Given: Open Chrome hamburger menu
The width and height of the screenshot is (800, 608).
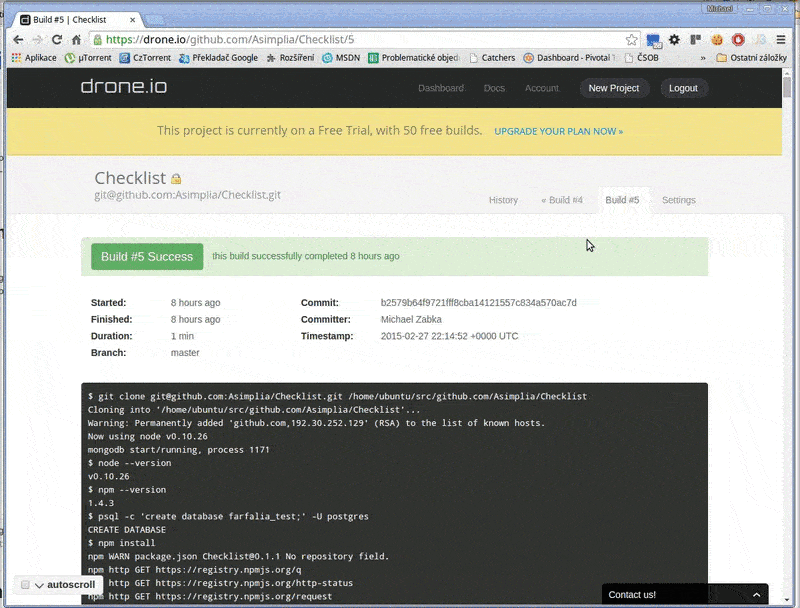Looking at the screenshot, I should (x=781, y=39).
